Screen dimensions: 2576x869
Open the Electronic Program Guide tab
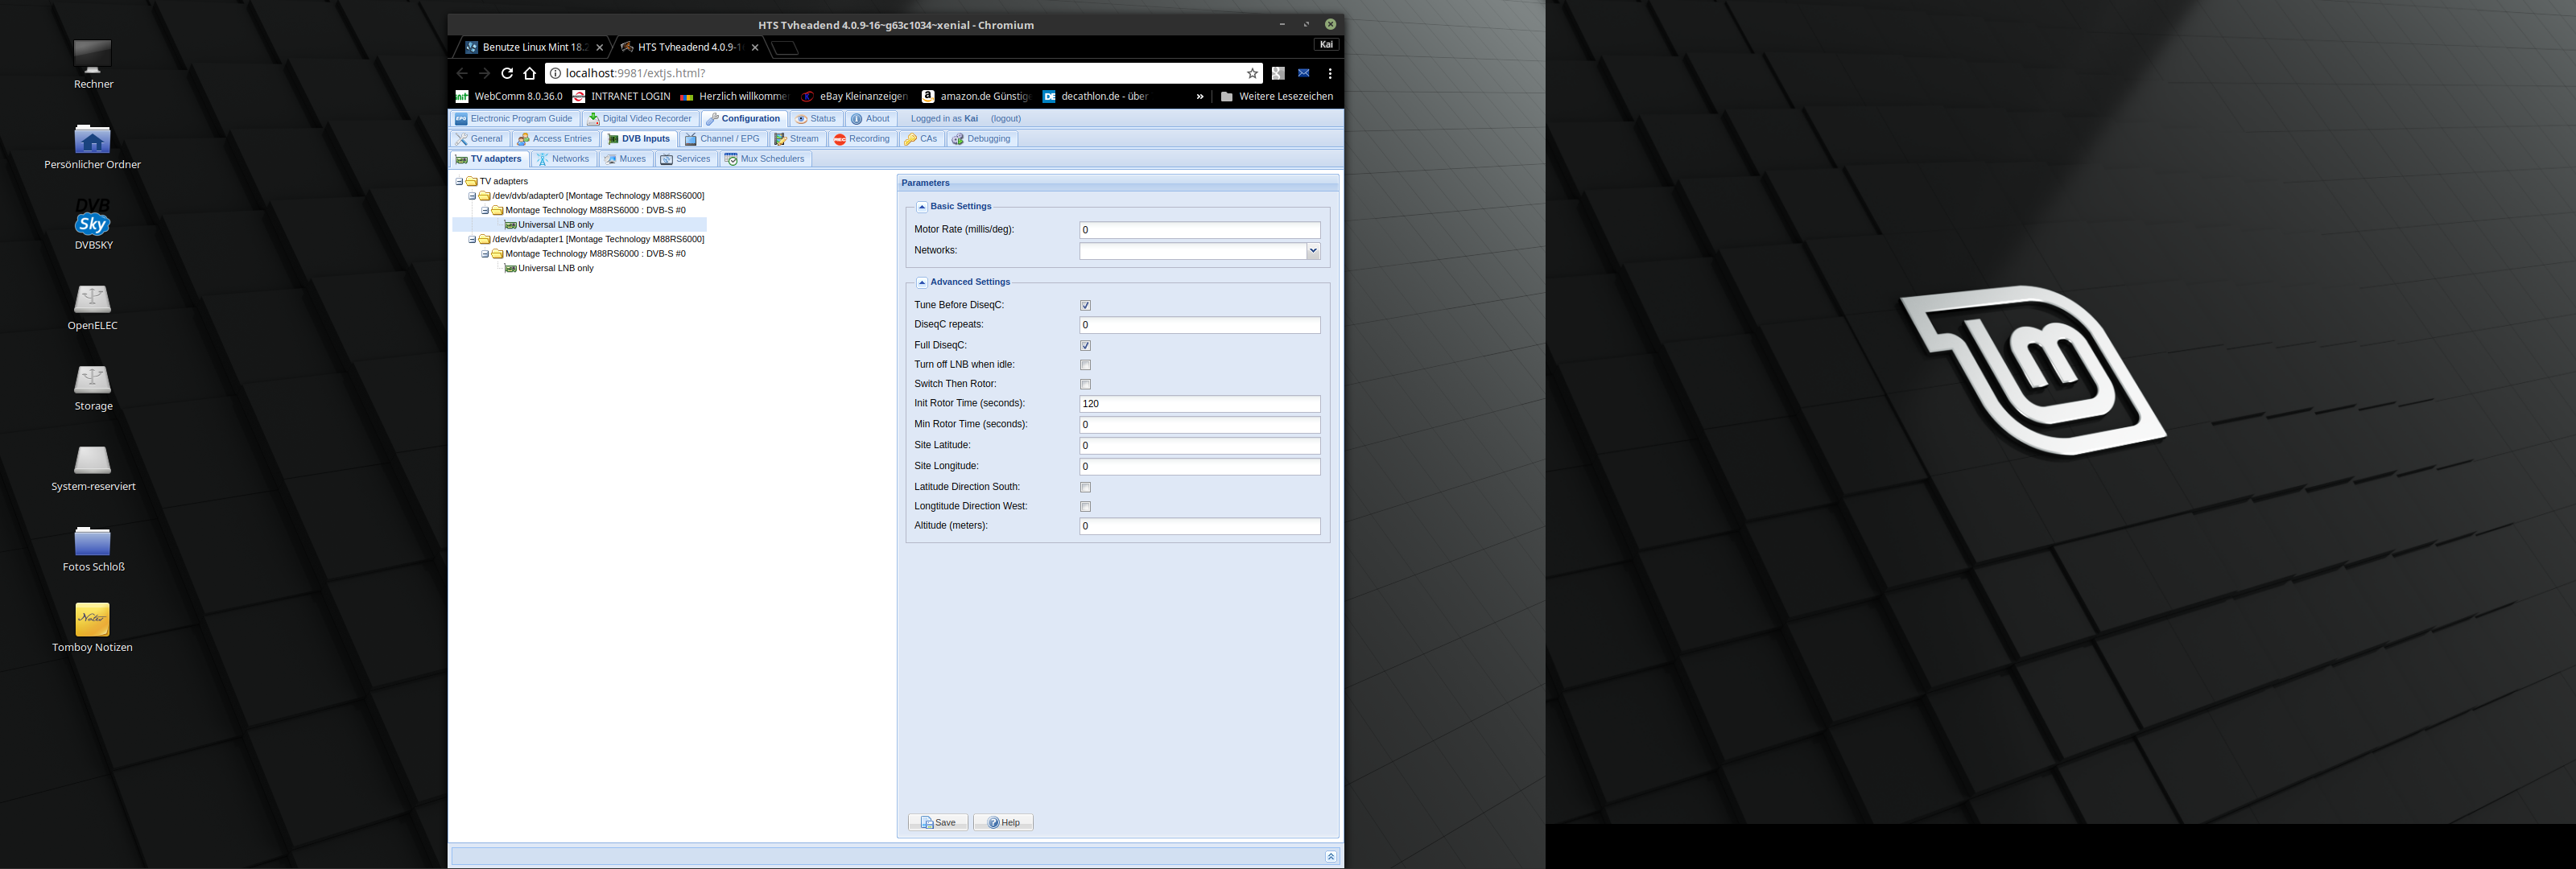click(514, 119)
